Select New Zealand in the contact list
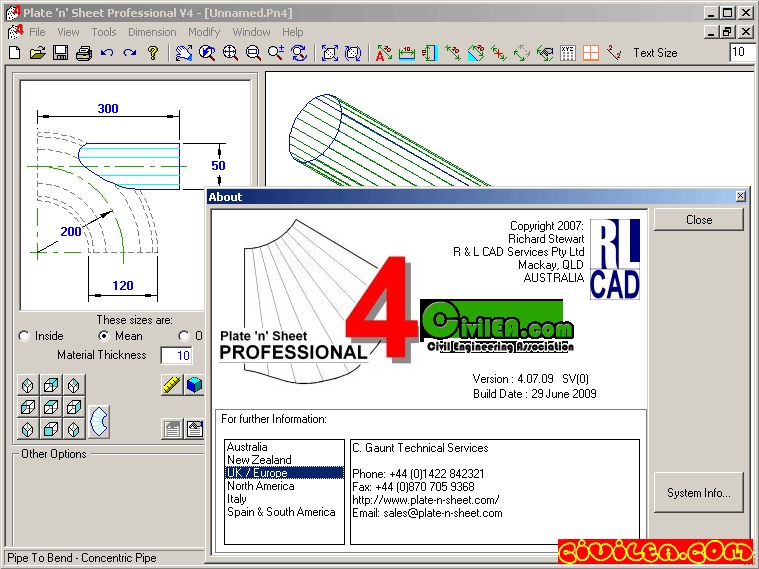This screenshot has height=569, width=759. coord(284,460)
